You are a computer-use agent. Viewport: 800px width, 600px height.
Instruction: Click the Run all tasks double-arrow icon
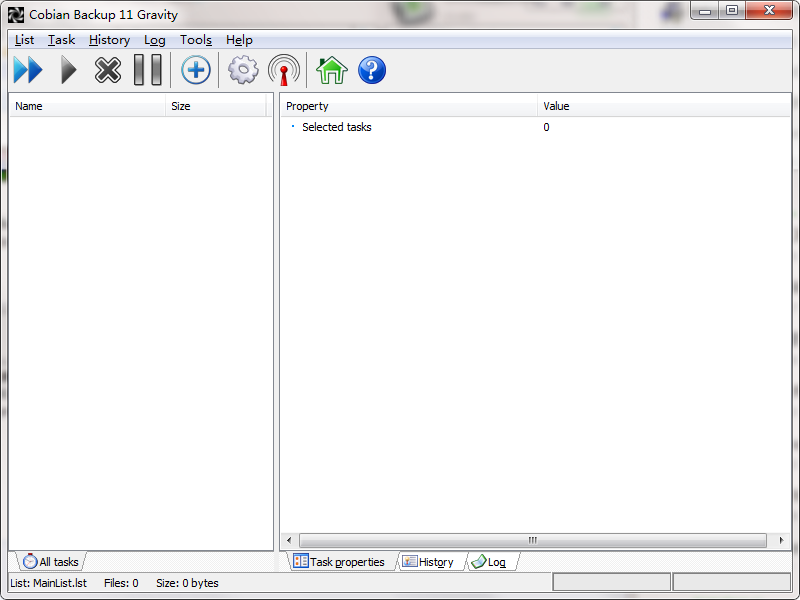pyautogui.click(x=28, y=70)
